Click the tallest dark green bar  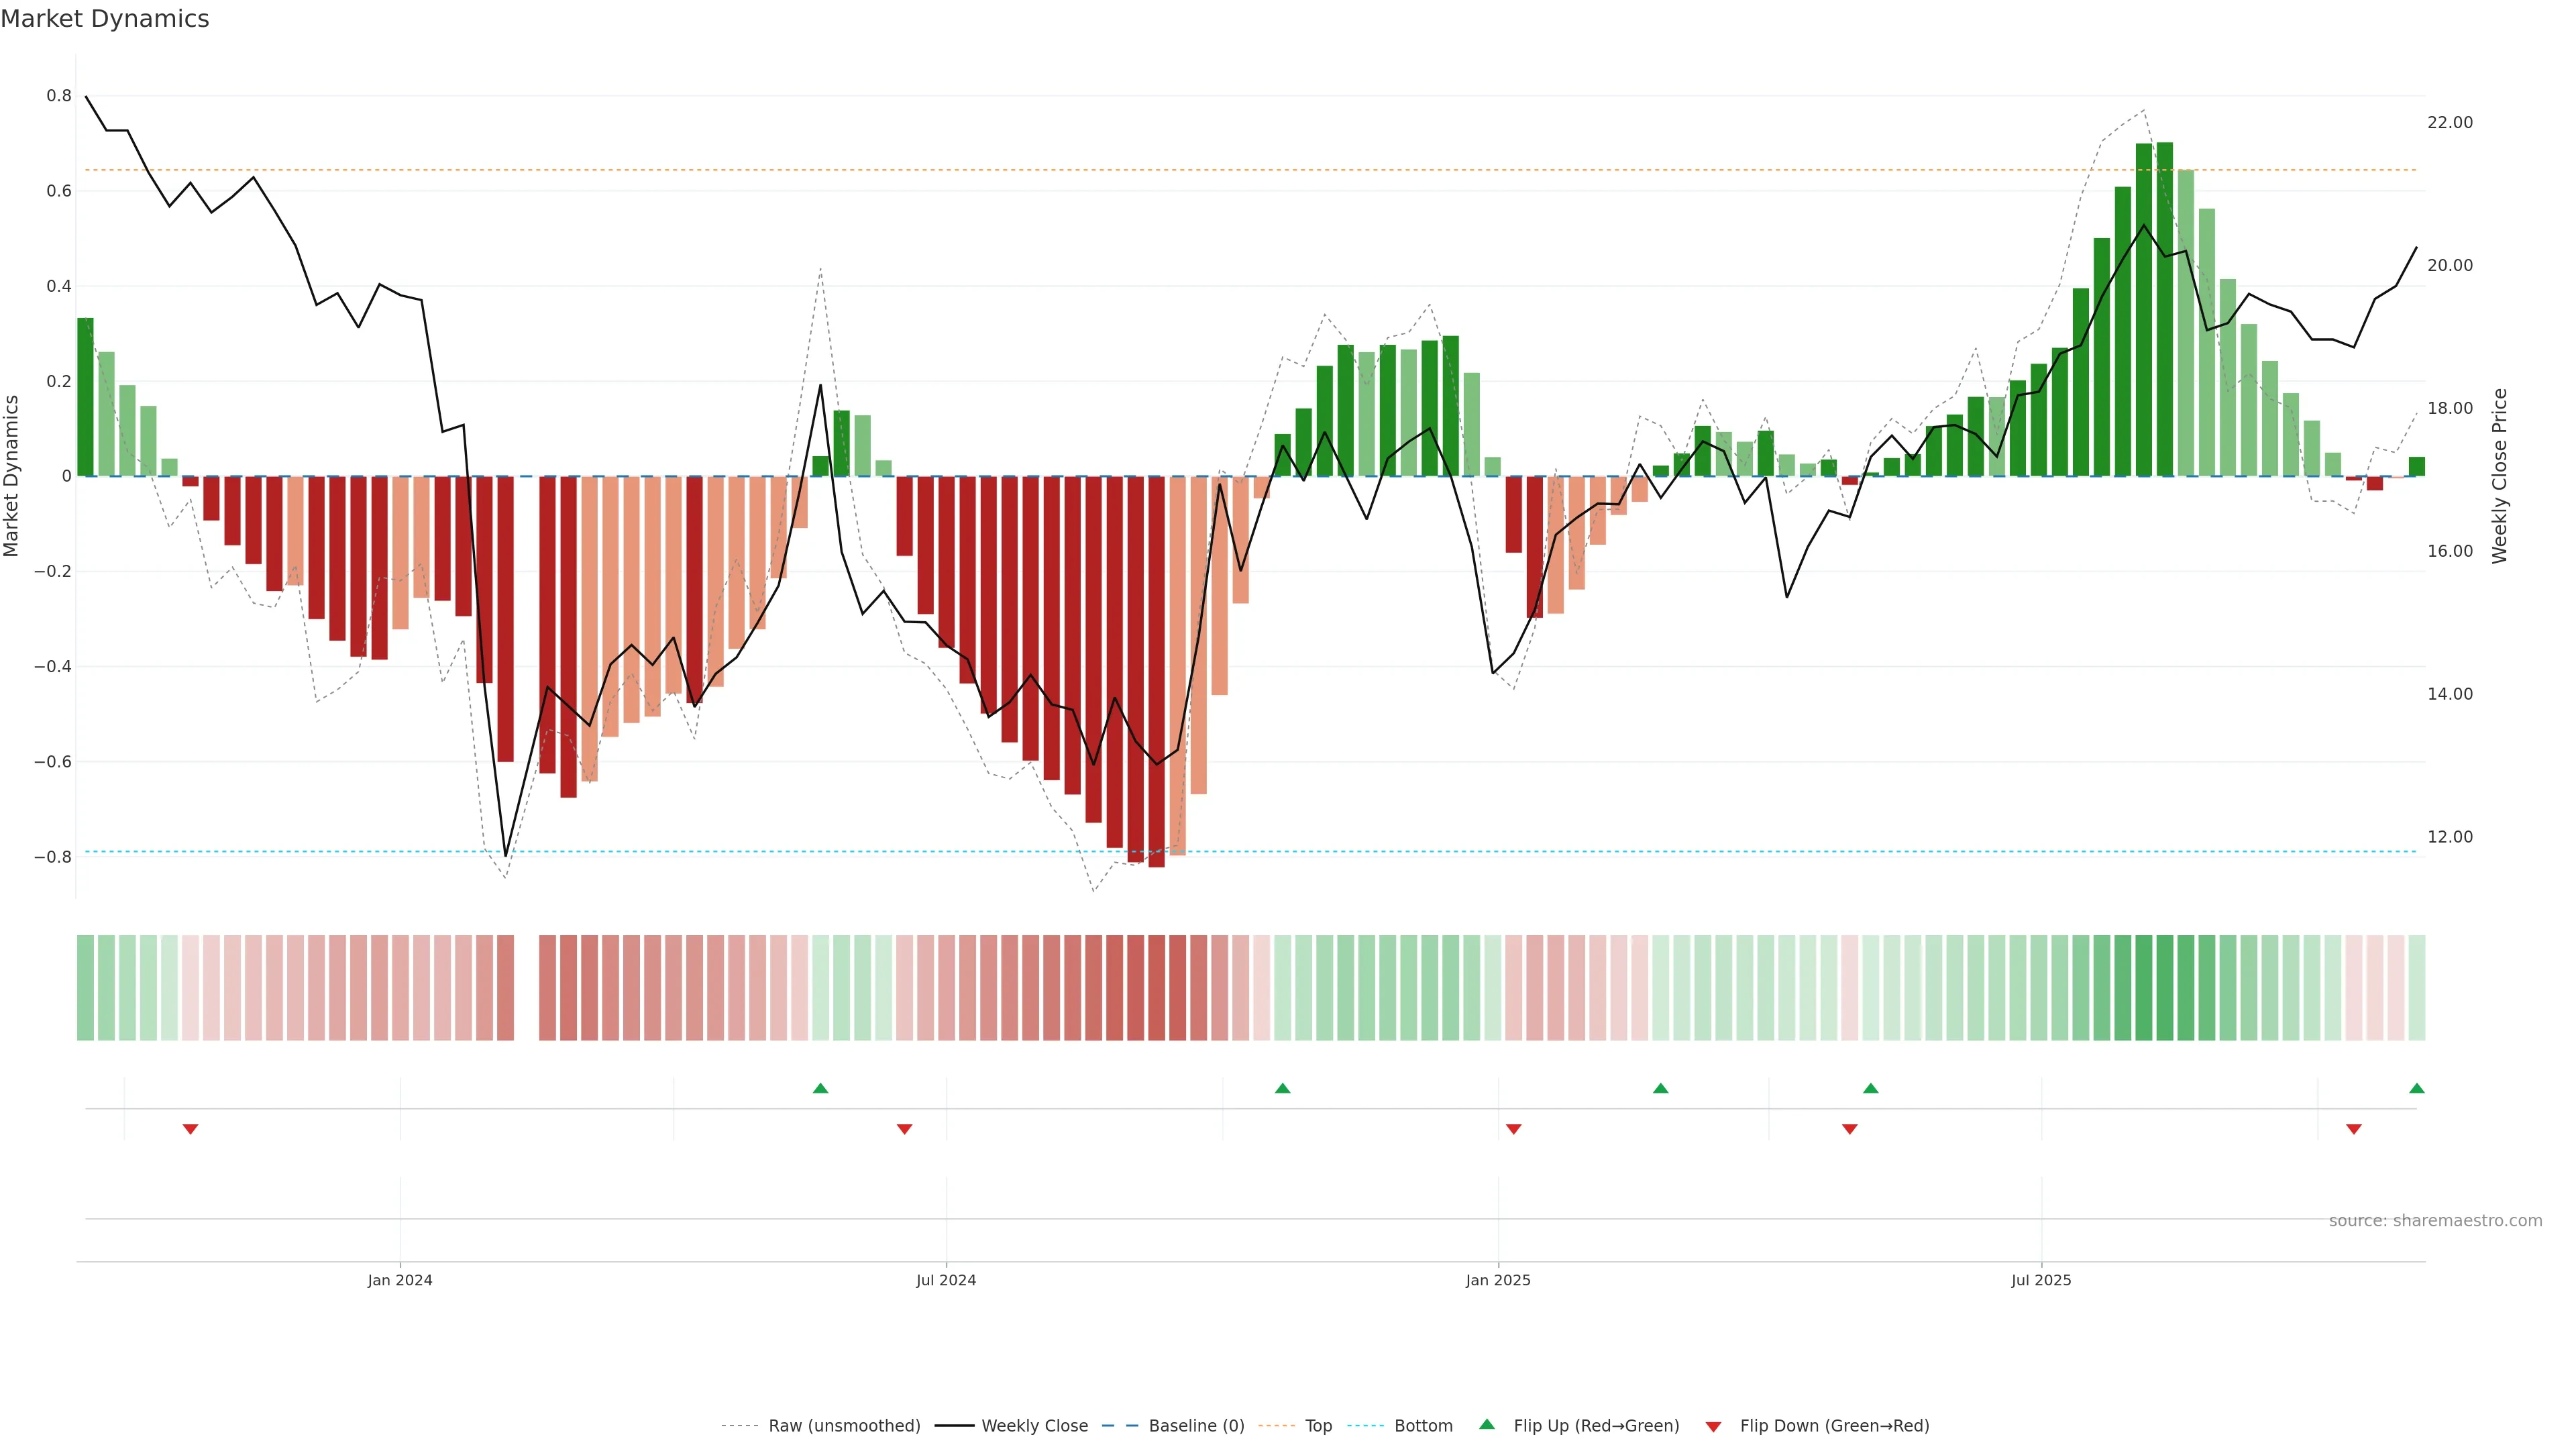point(2164,310)
